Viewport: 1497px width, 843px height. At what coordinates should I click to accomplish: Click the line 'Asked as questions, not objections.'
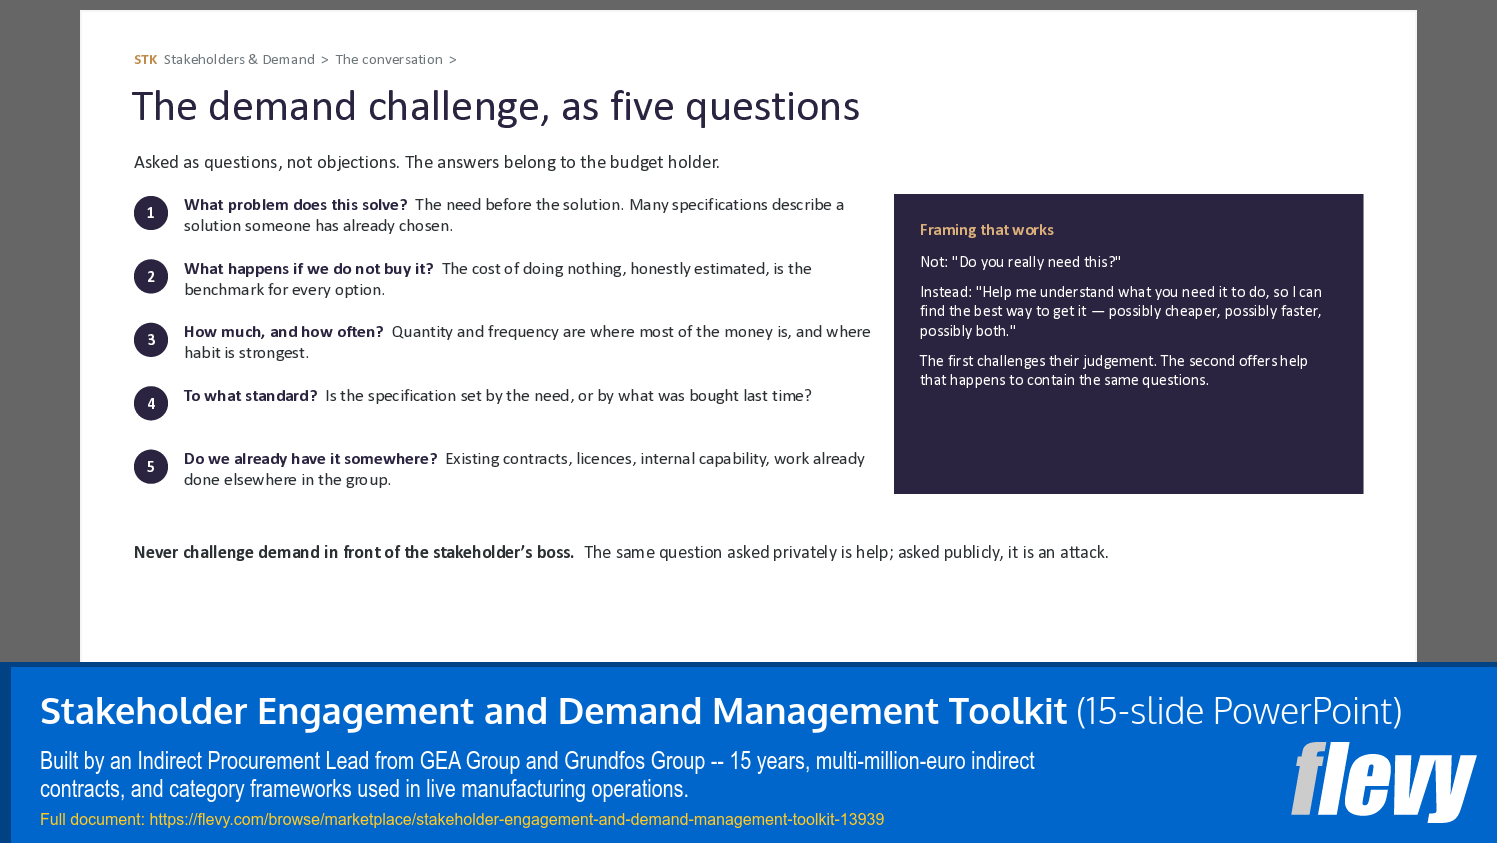click(x=266, y=162)
